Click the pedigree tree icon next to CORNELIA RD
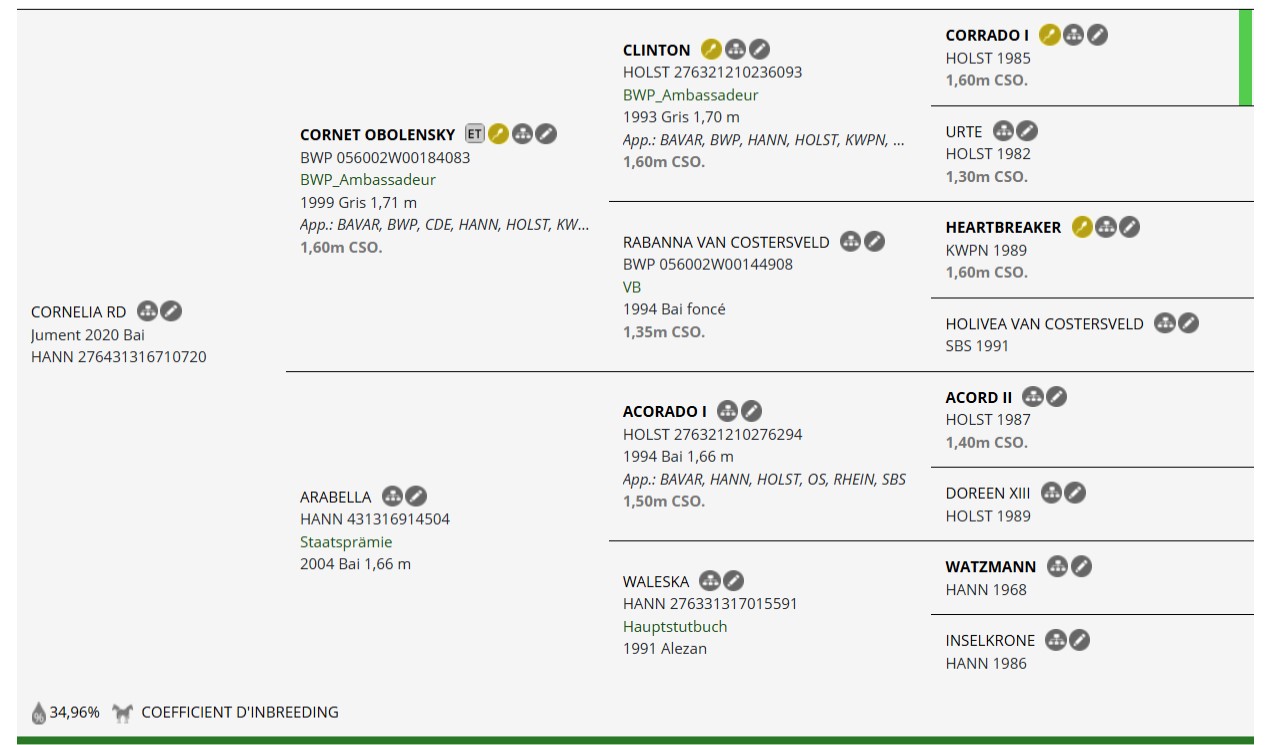This screenshot has width=1272, height=745. (148, 311)
